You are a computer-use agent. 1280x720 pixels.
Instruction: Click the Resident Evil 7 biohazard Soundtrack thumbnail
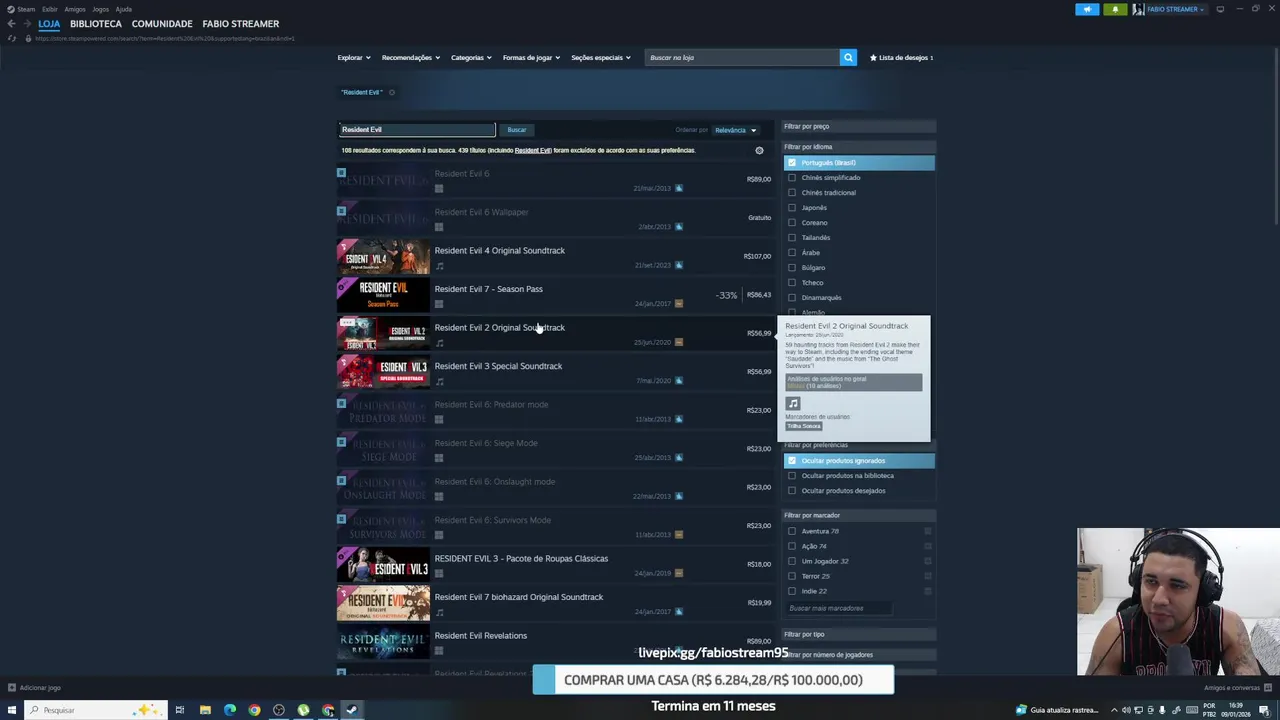(x=383, y=604)
